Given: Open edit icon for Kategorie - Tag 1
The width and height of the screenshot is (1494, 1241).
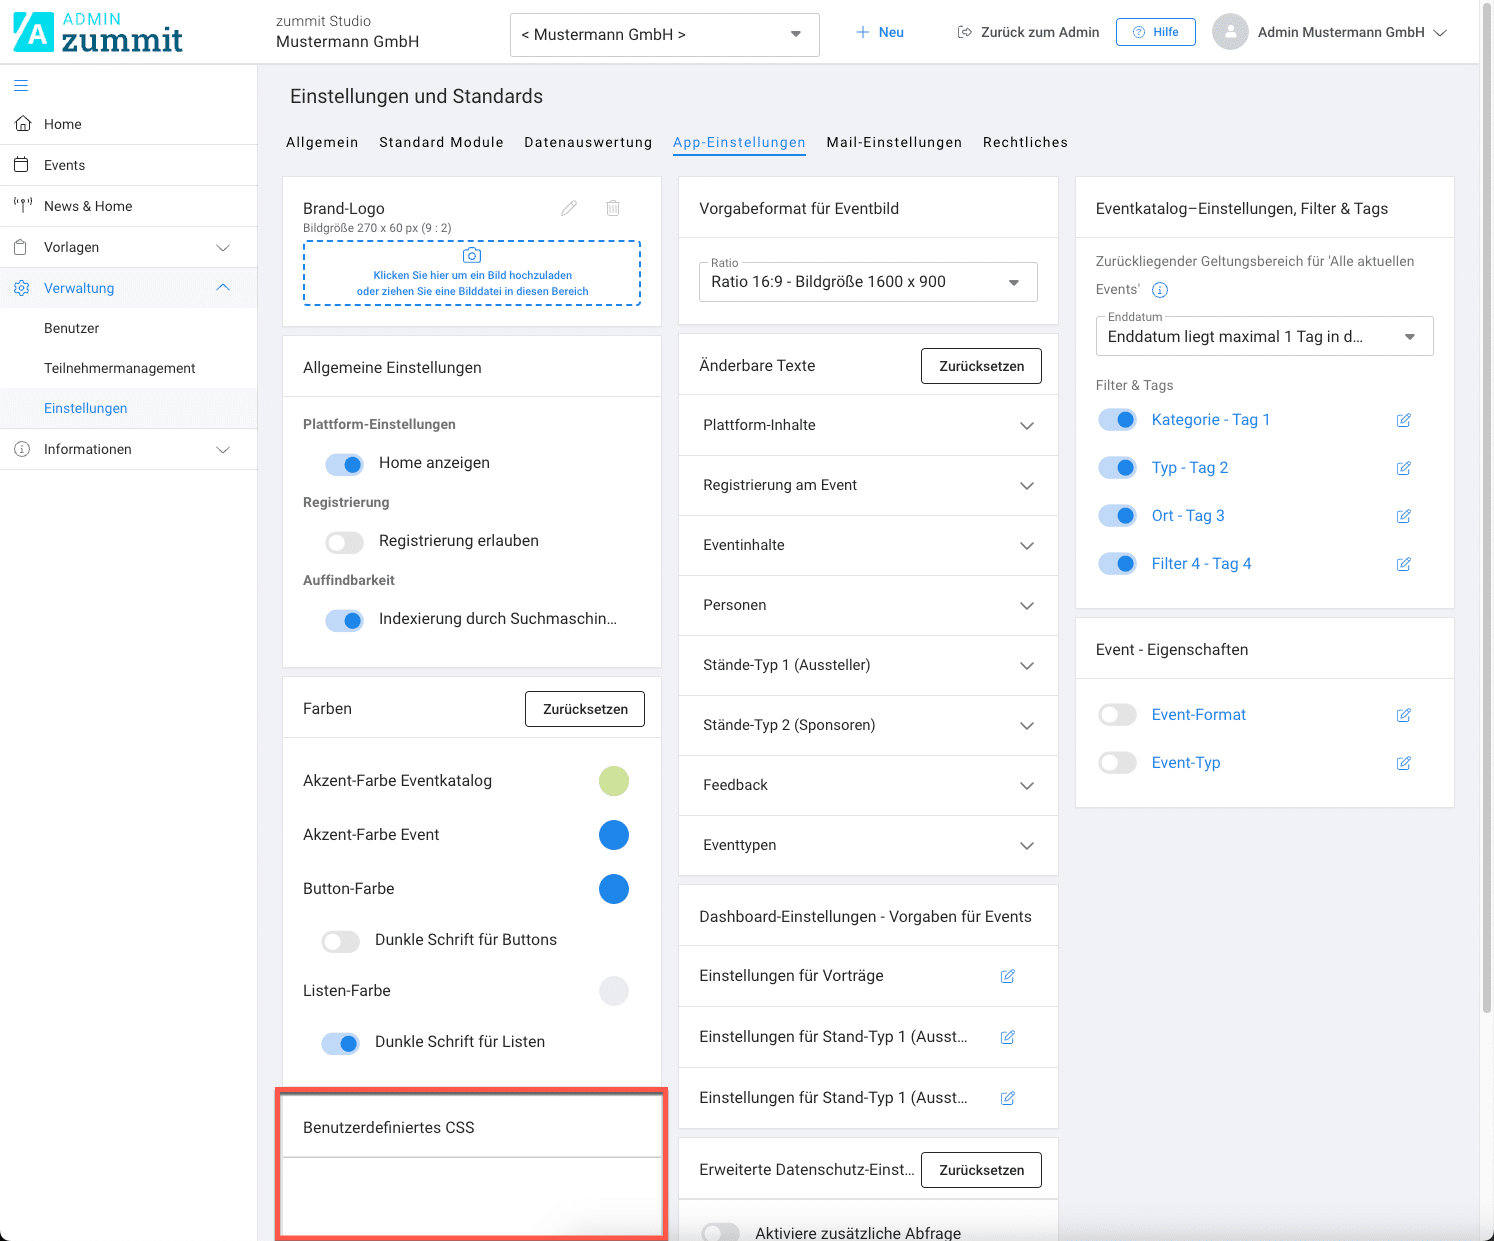Looking at the screenshot, I should [x=1403, y=420].
